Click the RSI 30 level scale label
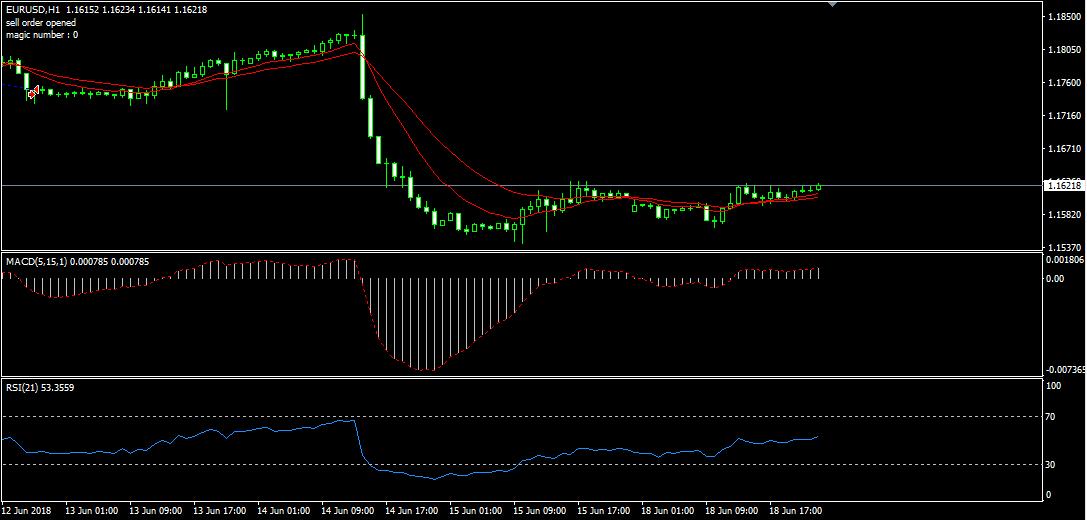The height and width of the screenshot is (520, 1087). (x=1052, y=465)
